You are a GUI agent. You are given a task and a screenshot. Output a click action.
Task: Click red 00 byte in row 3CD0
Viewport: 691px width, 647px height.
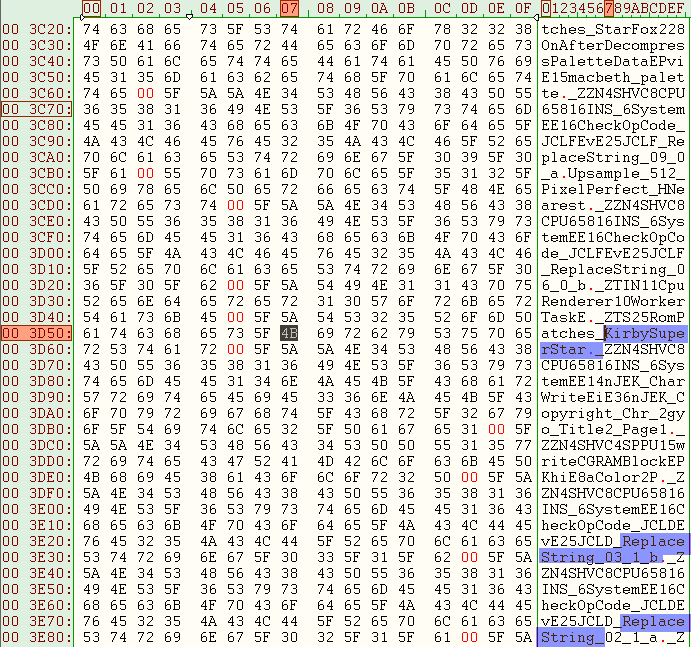click(235, 205)
